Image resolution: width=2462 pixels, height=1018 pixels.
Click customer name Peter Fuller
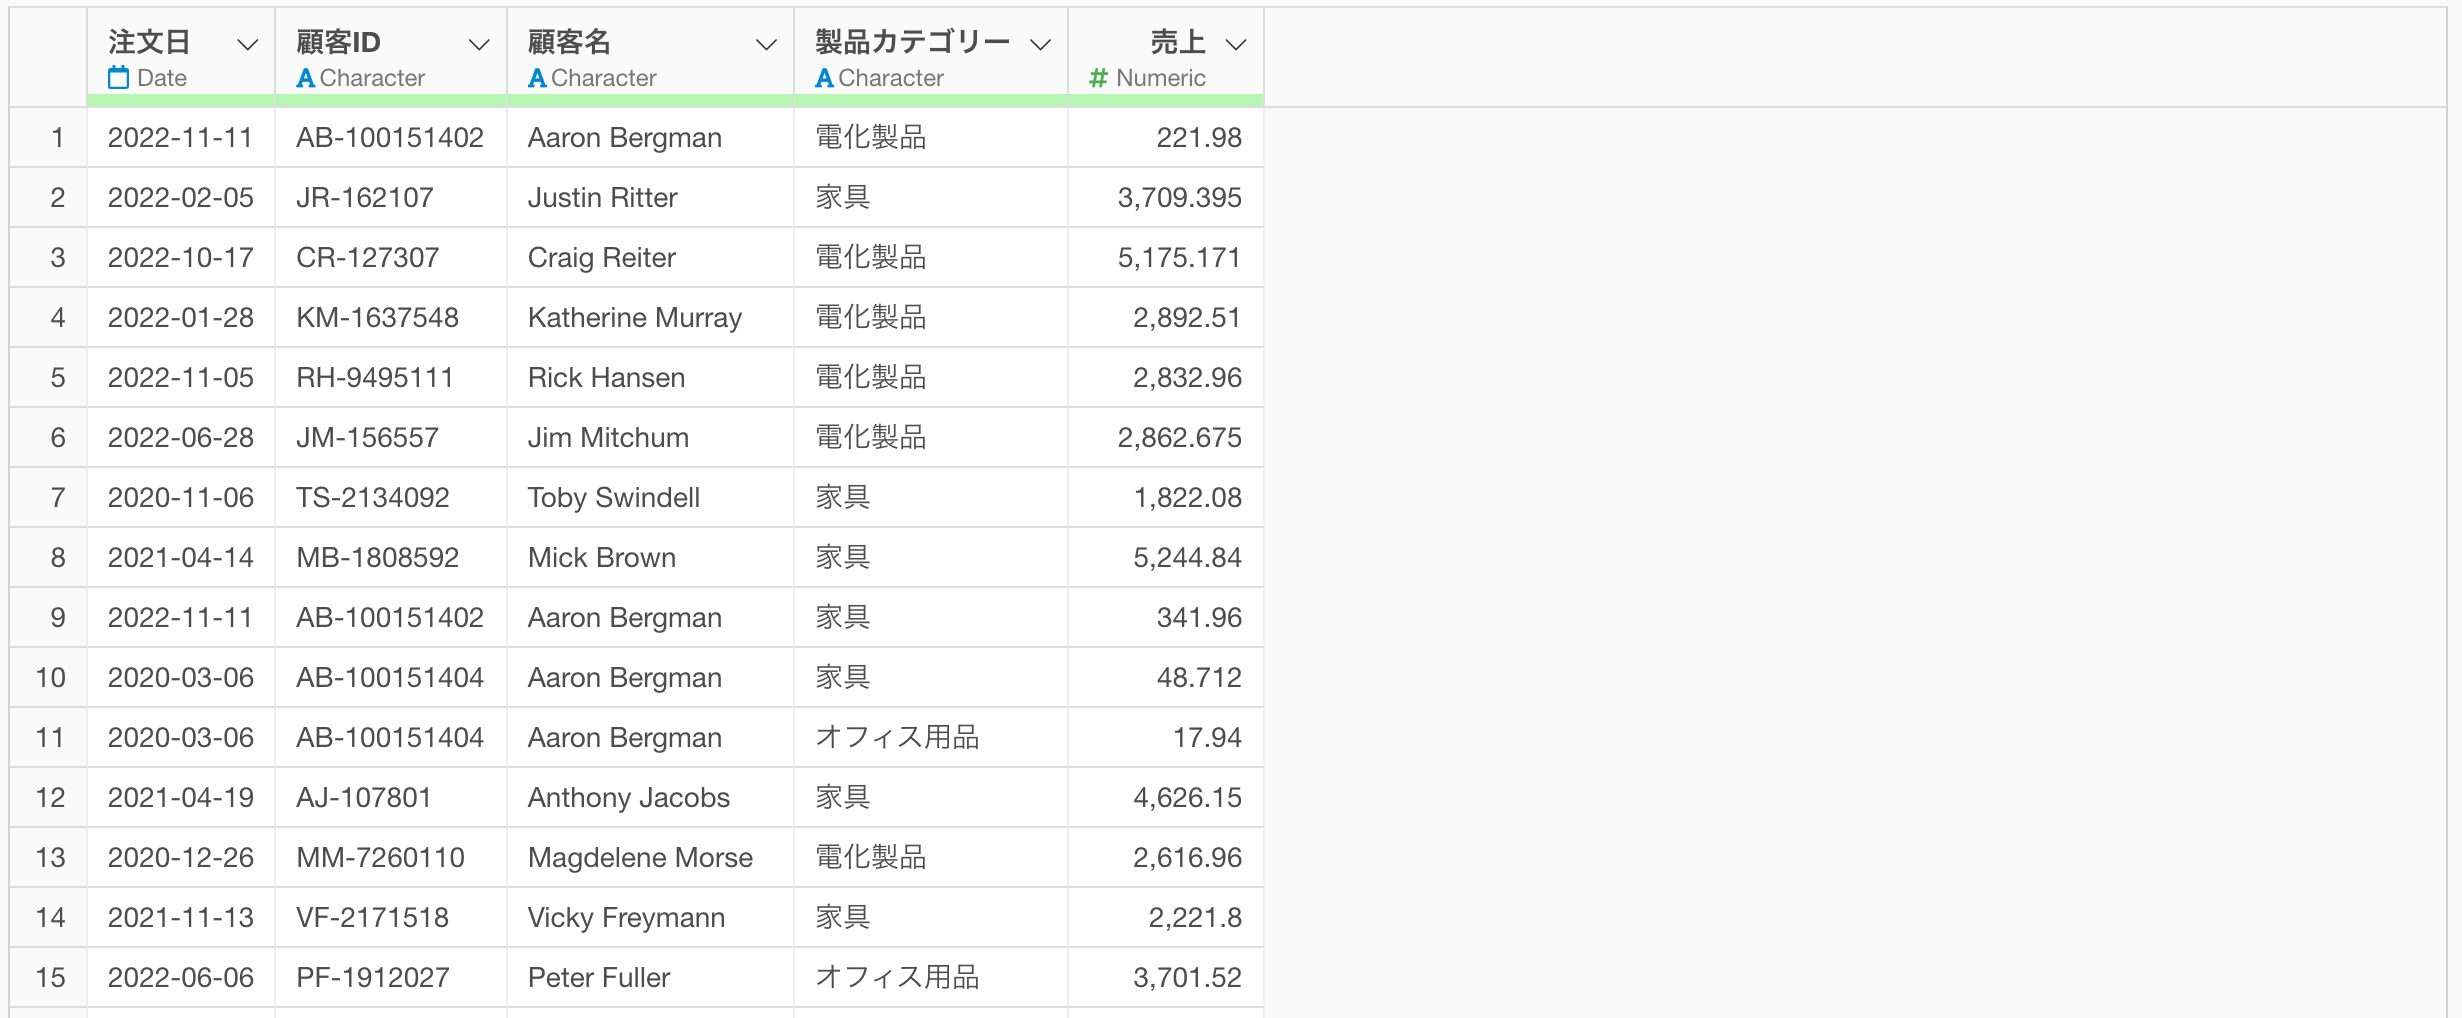point(599,978)
